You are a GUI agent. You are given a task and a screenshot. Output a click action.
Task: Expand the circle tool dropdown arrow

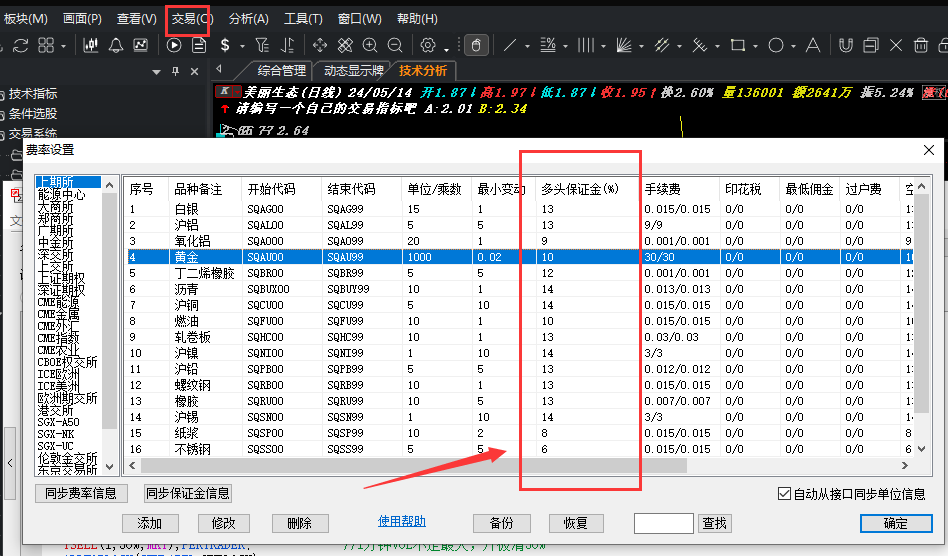(793, 47)
